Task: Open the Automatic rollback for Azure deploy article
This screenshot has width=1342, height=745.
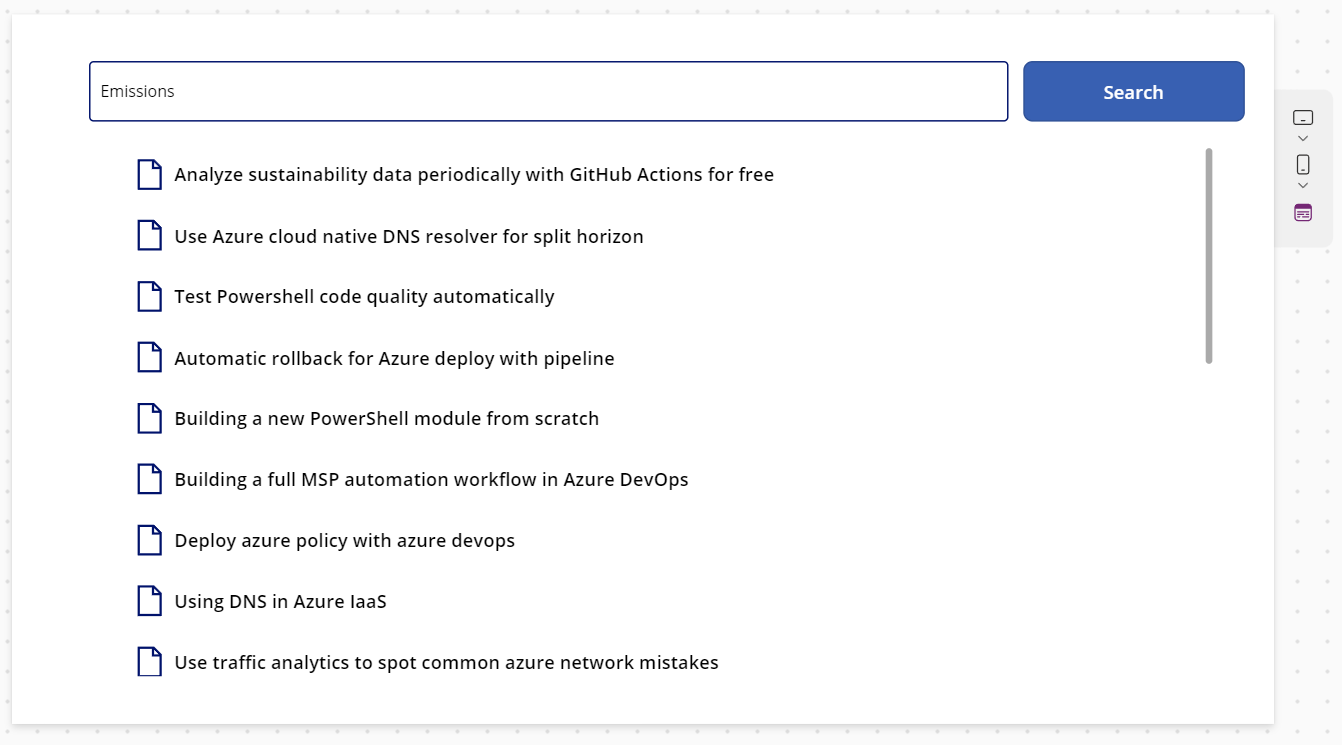Action: 394,357
